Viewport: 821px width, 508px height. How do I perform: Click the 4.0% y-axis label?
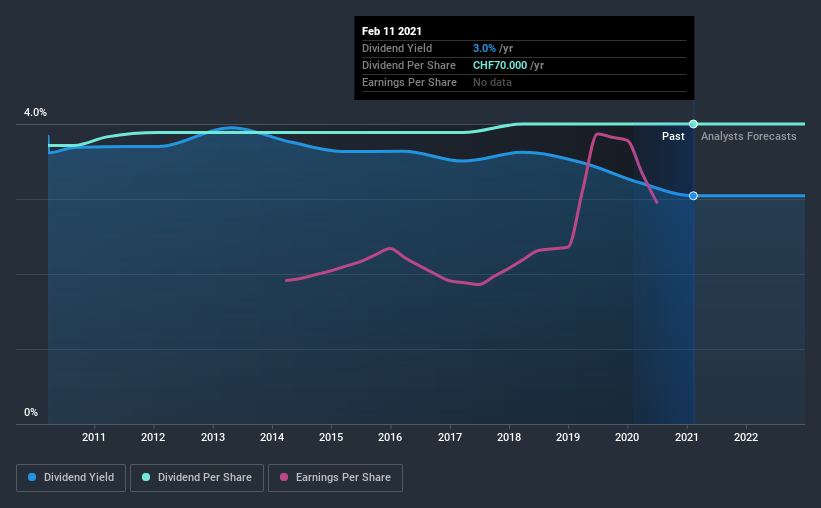click(35, 113)
